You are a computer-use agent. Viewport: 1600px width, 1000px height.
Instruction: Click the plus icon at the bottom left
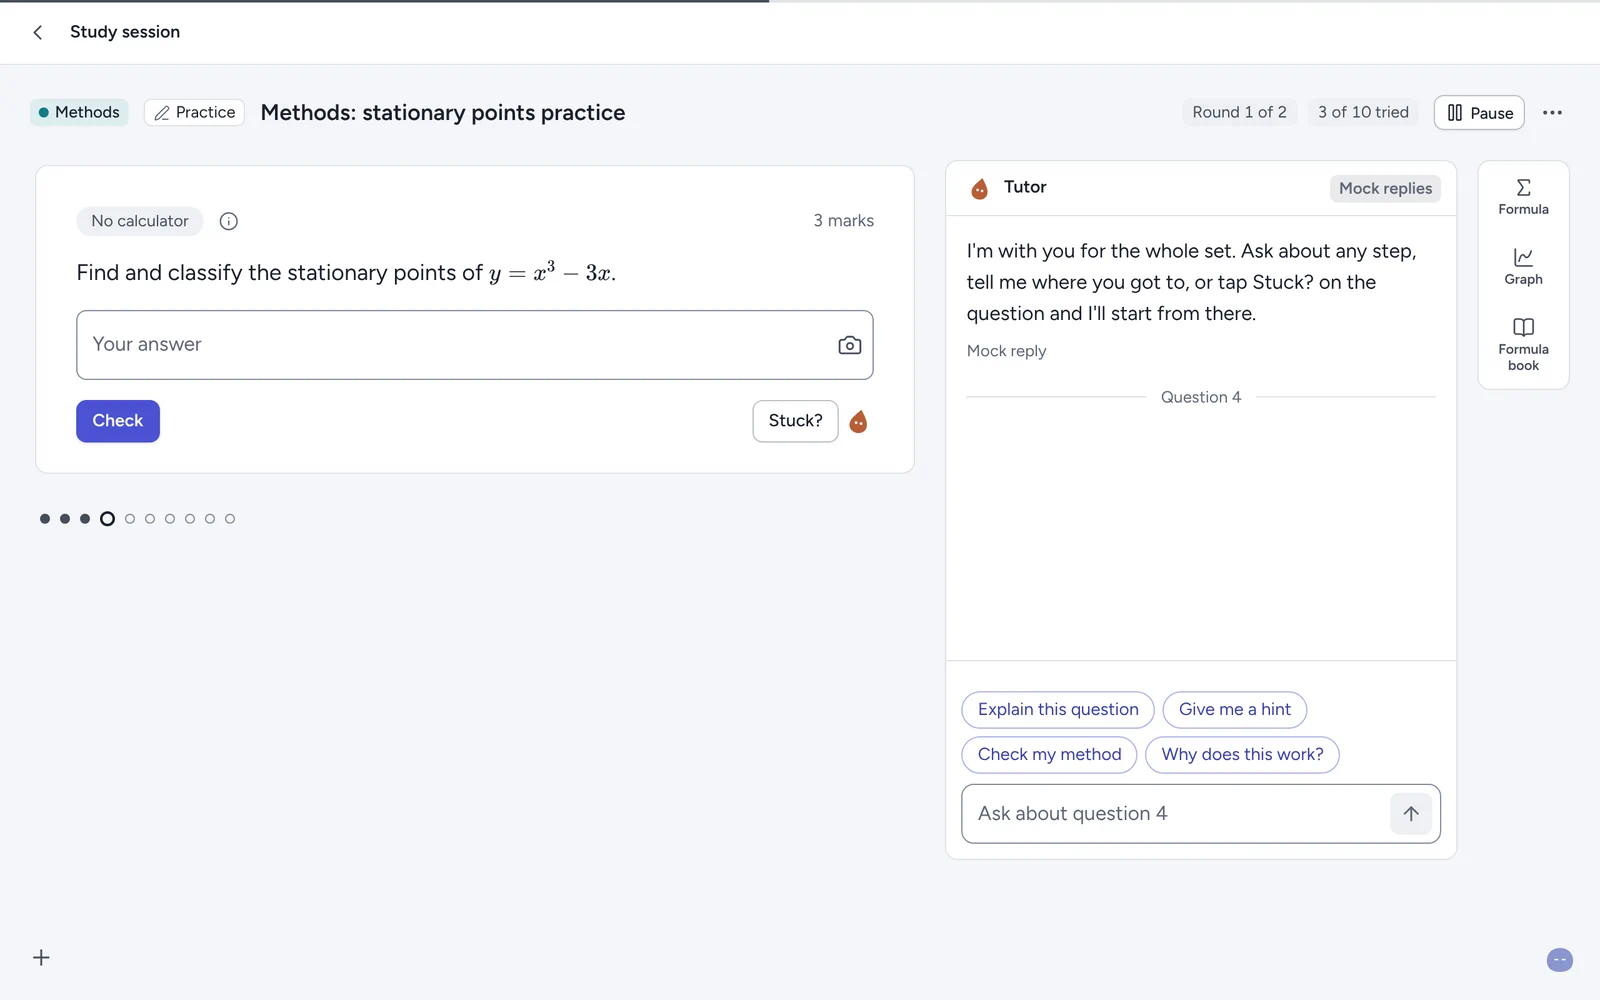coord(41,958)
